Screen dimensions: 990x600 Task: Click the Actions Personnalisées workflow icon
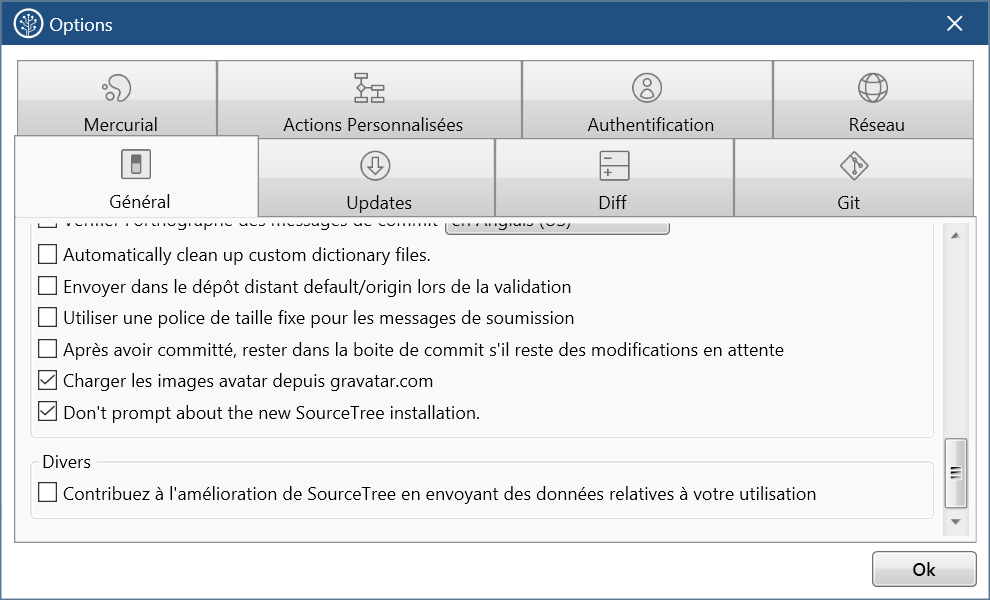[369, 88]
